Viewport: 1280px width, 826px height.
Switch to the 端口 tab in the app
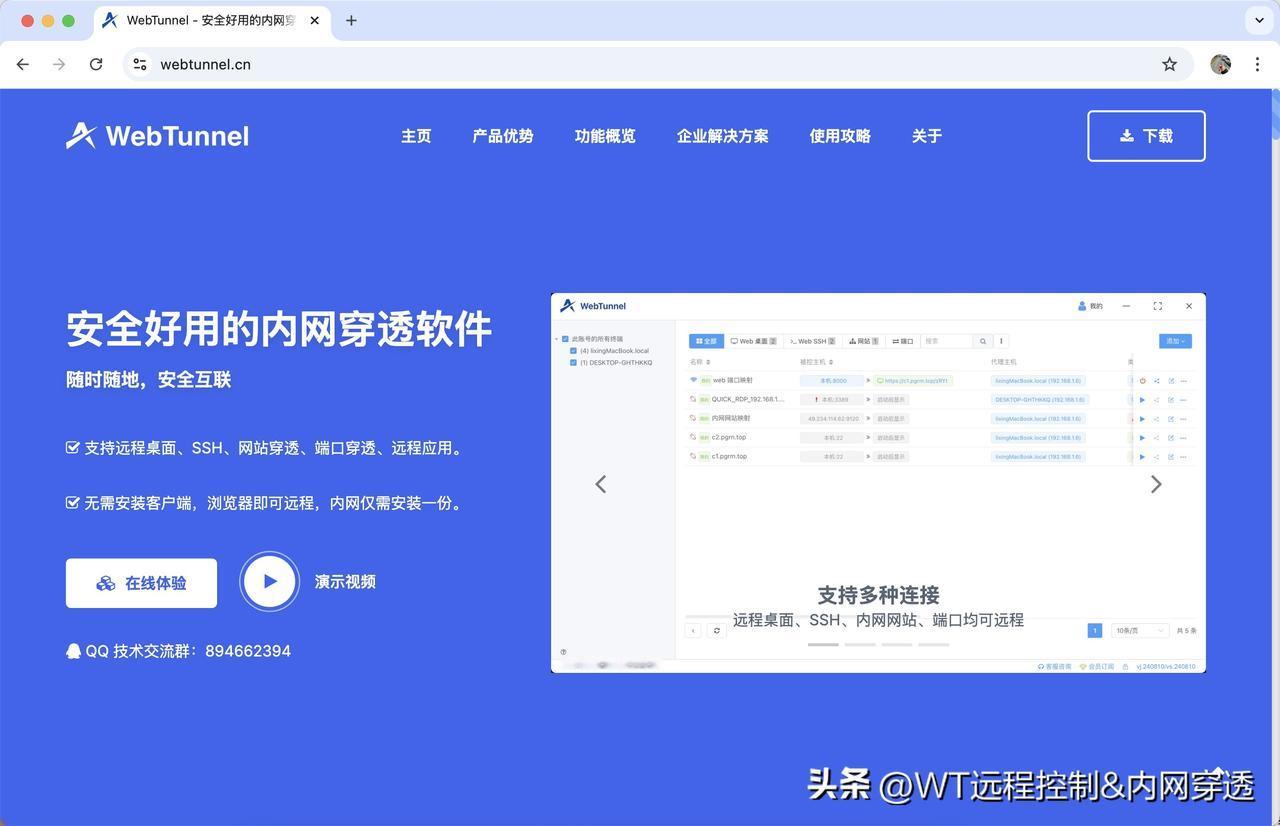(905, 341)
